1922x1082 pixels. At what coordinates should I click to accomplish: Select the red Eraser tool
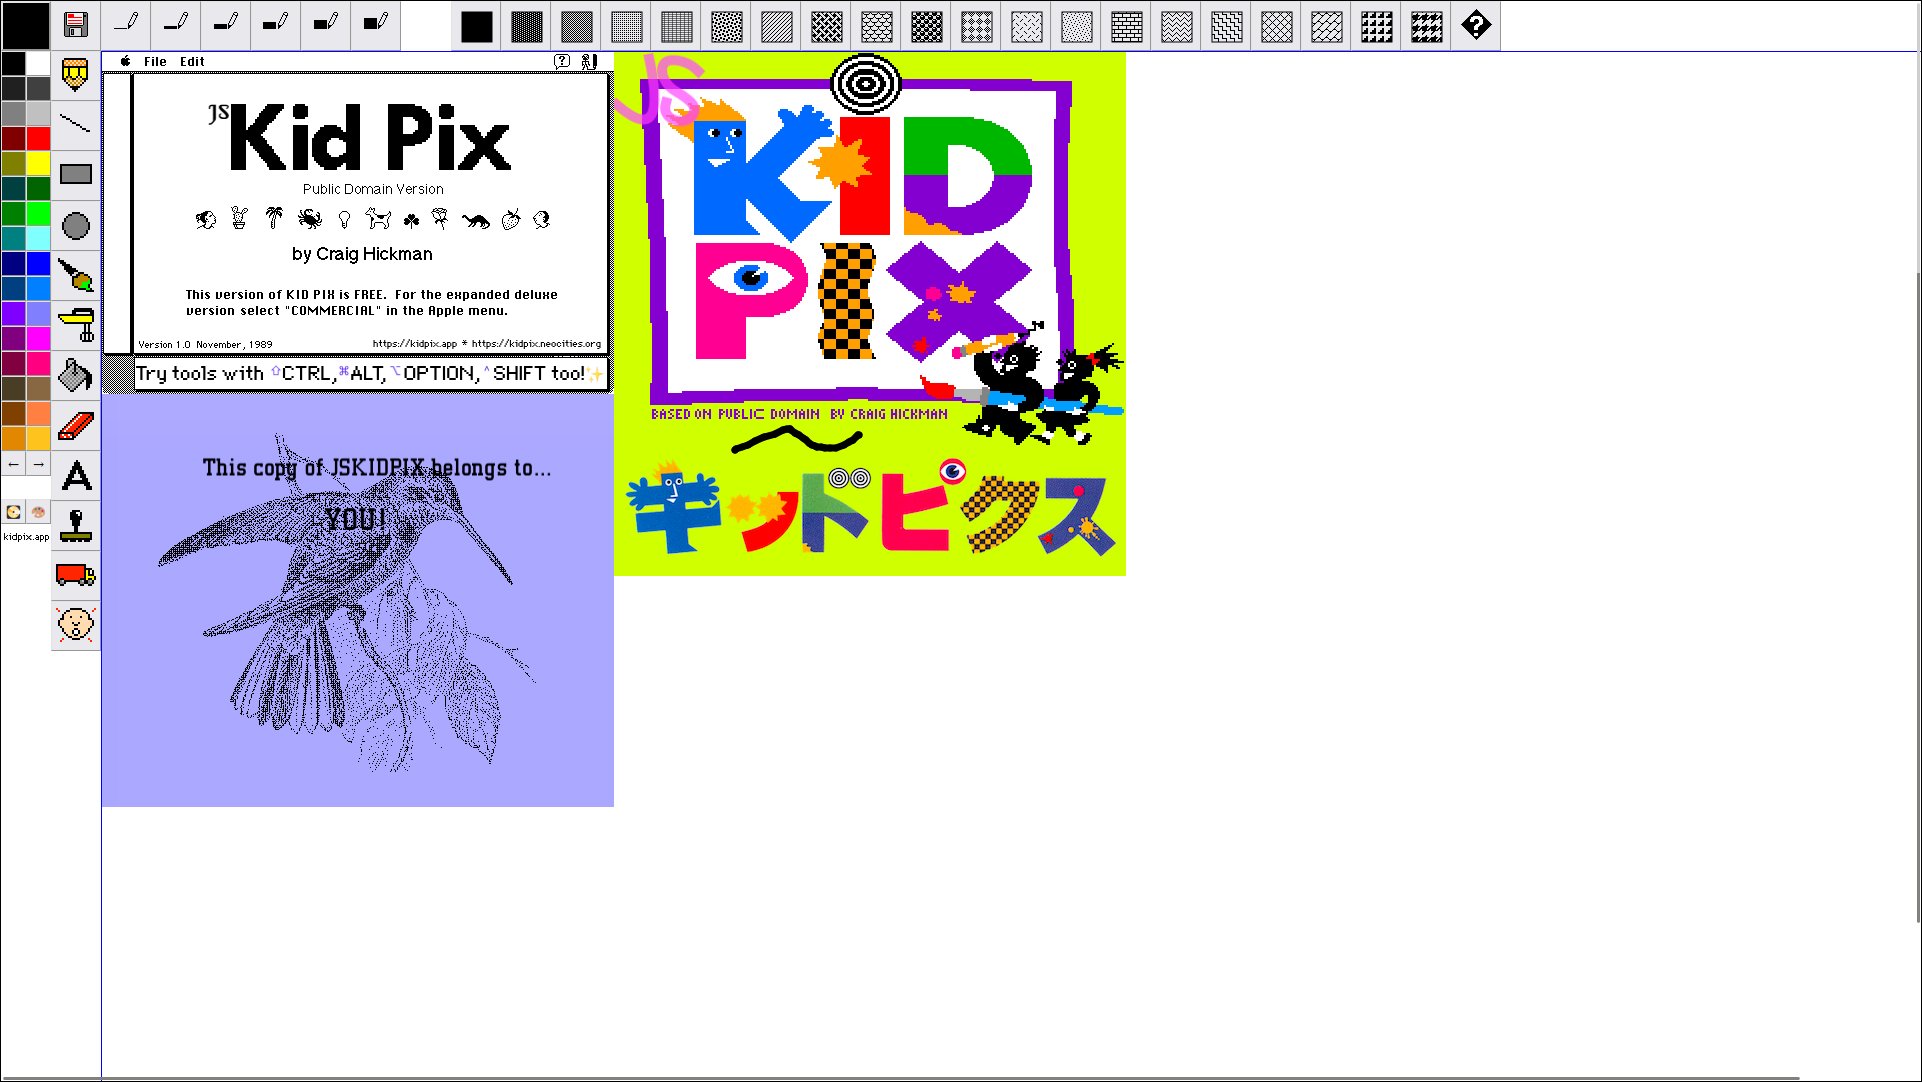(76, 425)
